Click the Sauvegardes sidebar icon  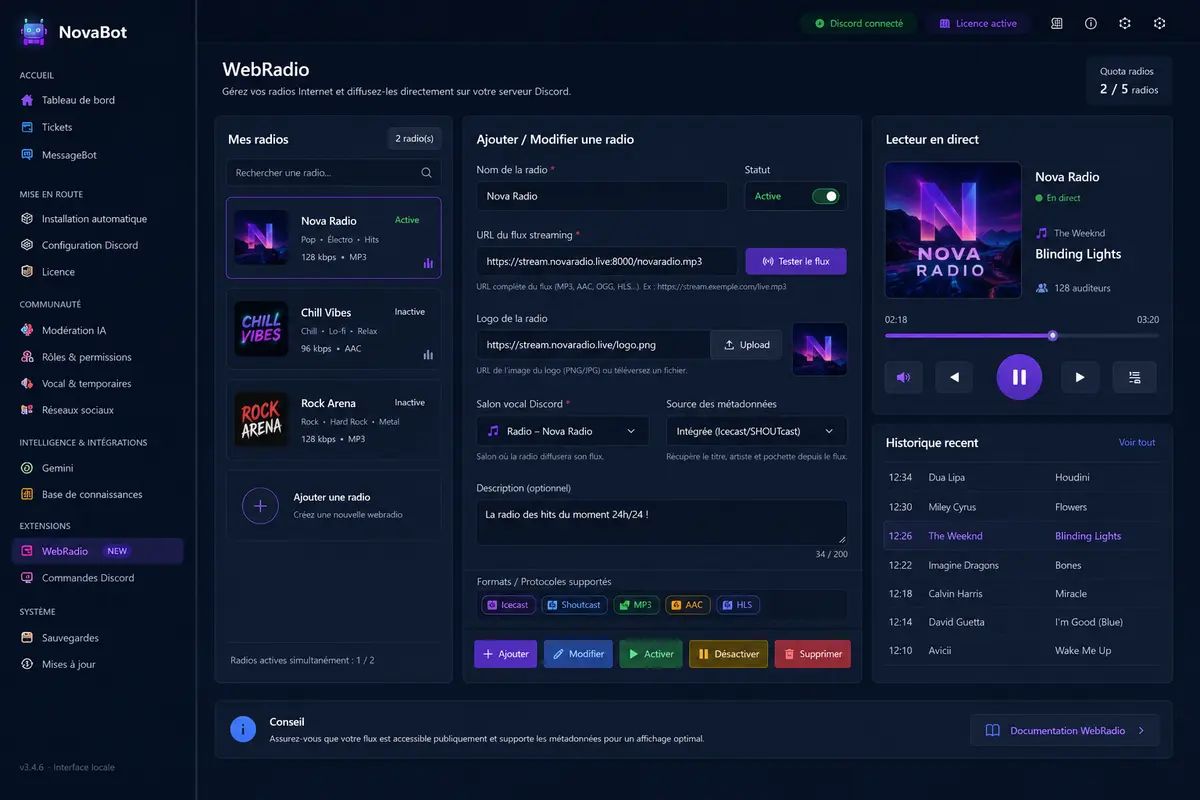28,638
